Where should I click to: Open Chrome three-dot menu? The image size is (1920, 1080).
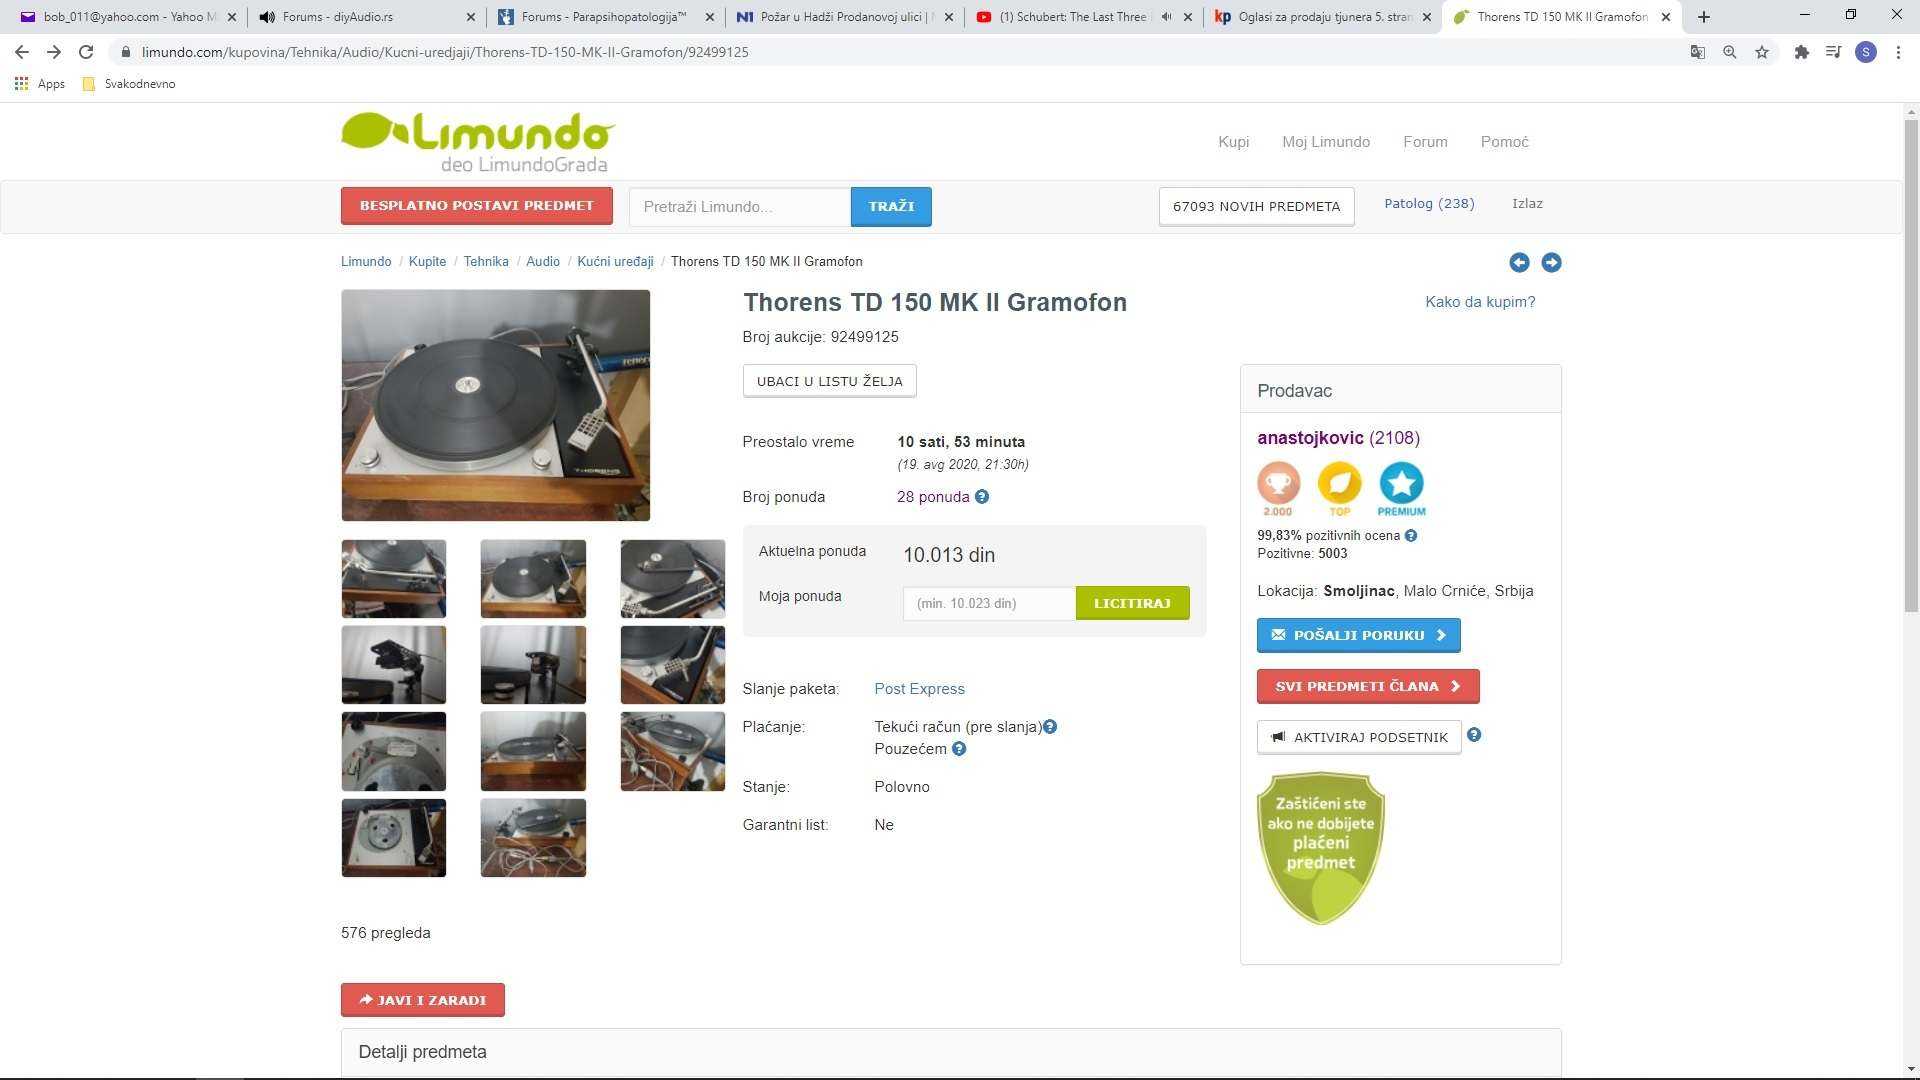[x=1898, y=52]
